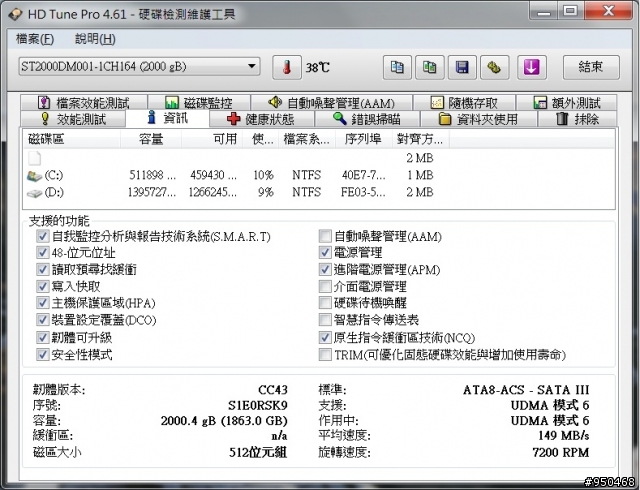Select the D: drive partition icon
The image size is (640, 490).
[34, 193]
